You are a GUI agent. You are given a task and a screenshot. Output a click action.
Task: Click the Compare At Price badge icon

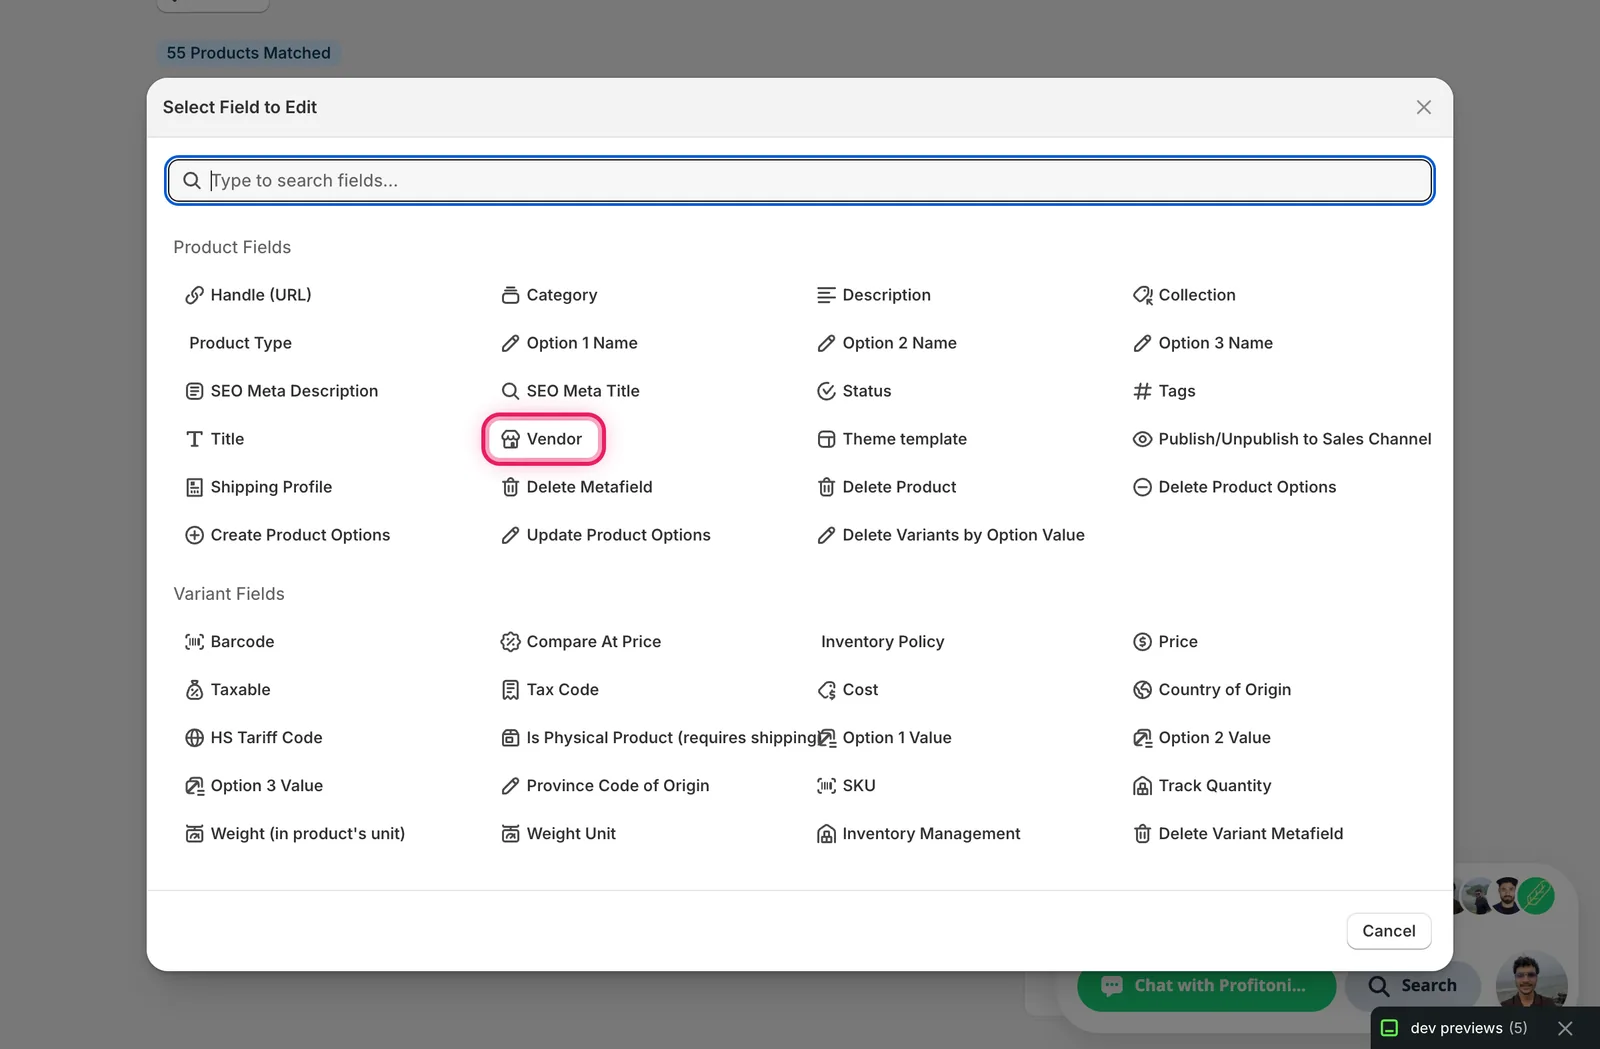click(x=510, y=642)
